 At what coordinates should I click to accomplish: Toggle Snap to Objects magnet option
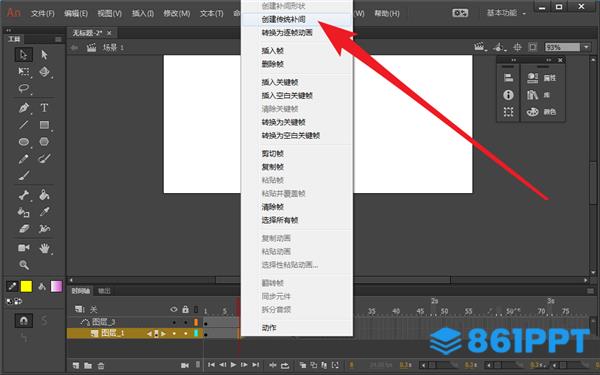click(24, 321)
